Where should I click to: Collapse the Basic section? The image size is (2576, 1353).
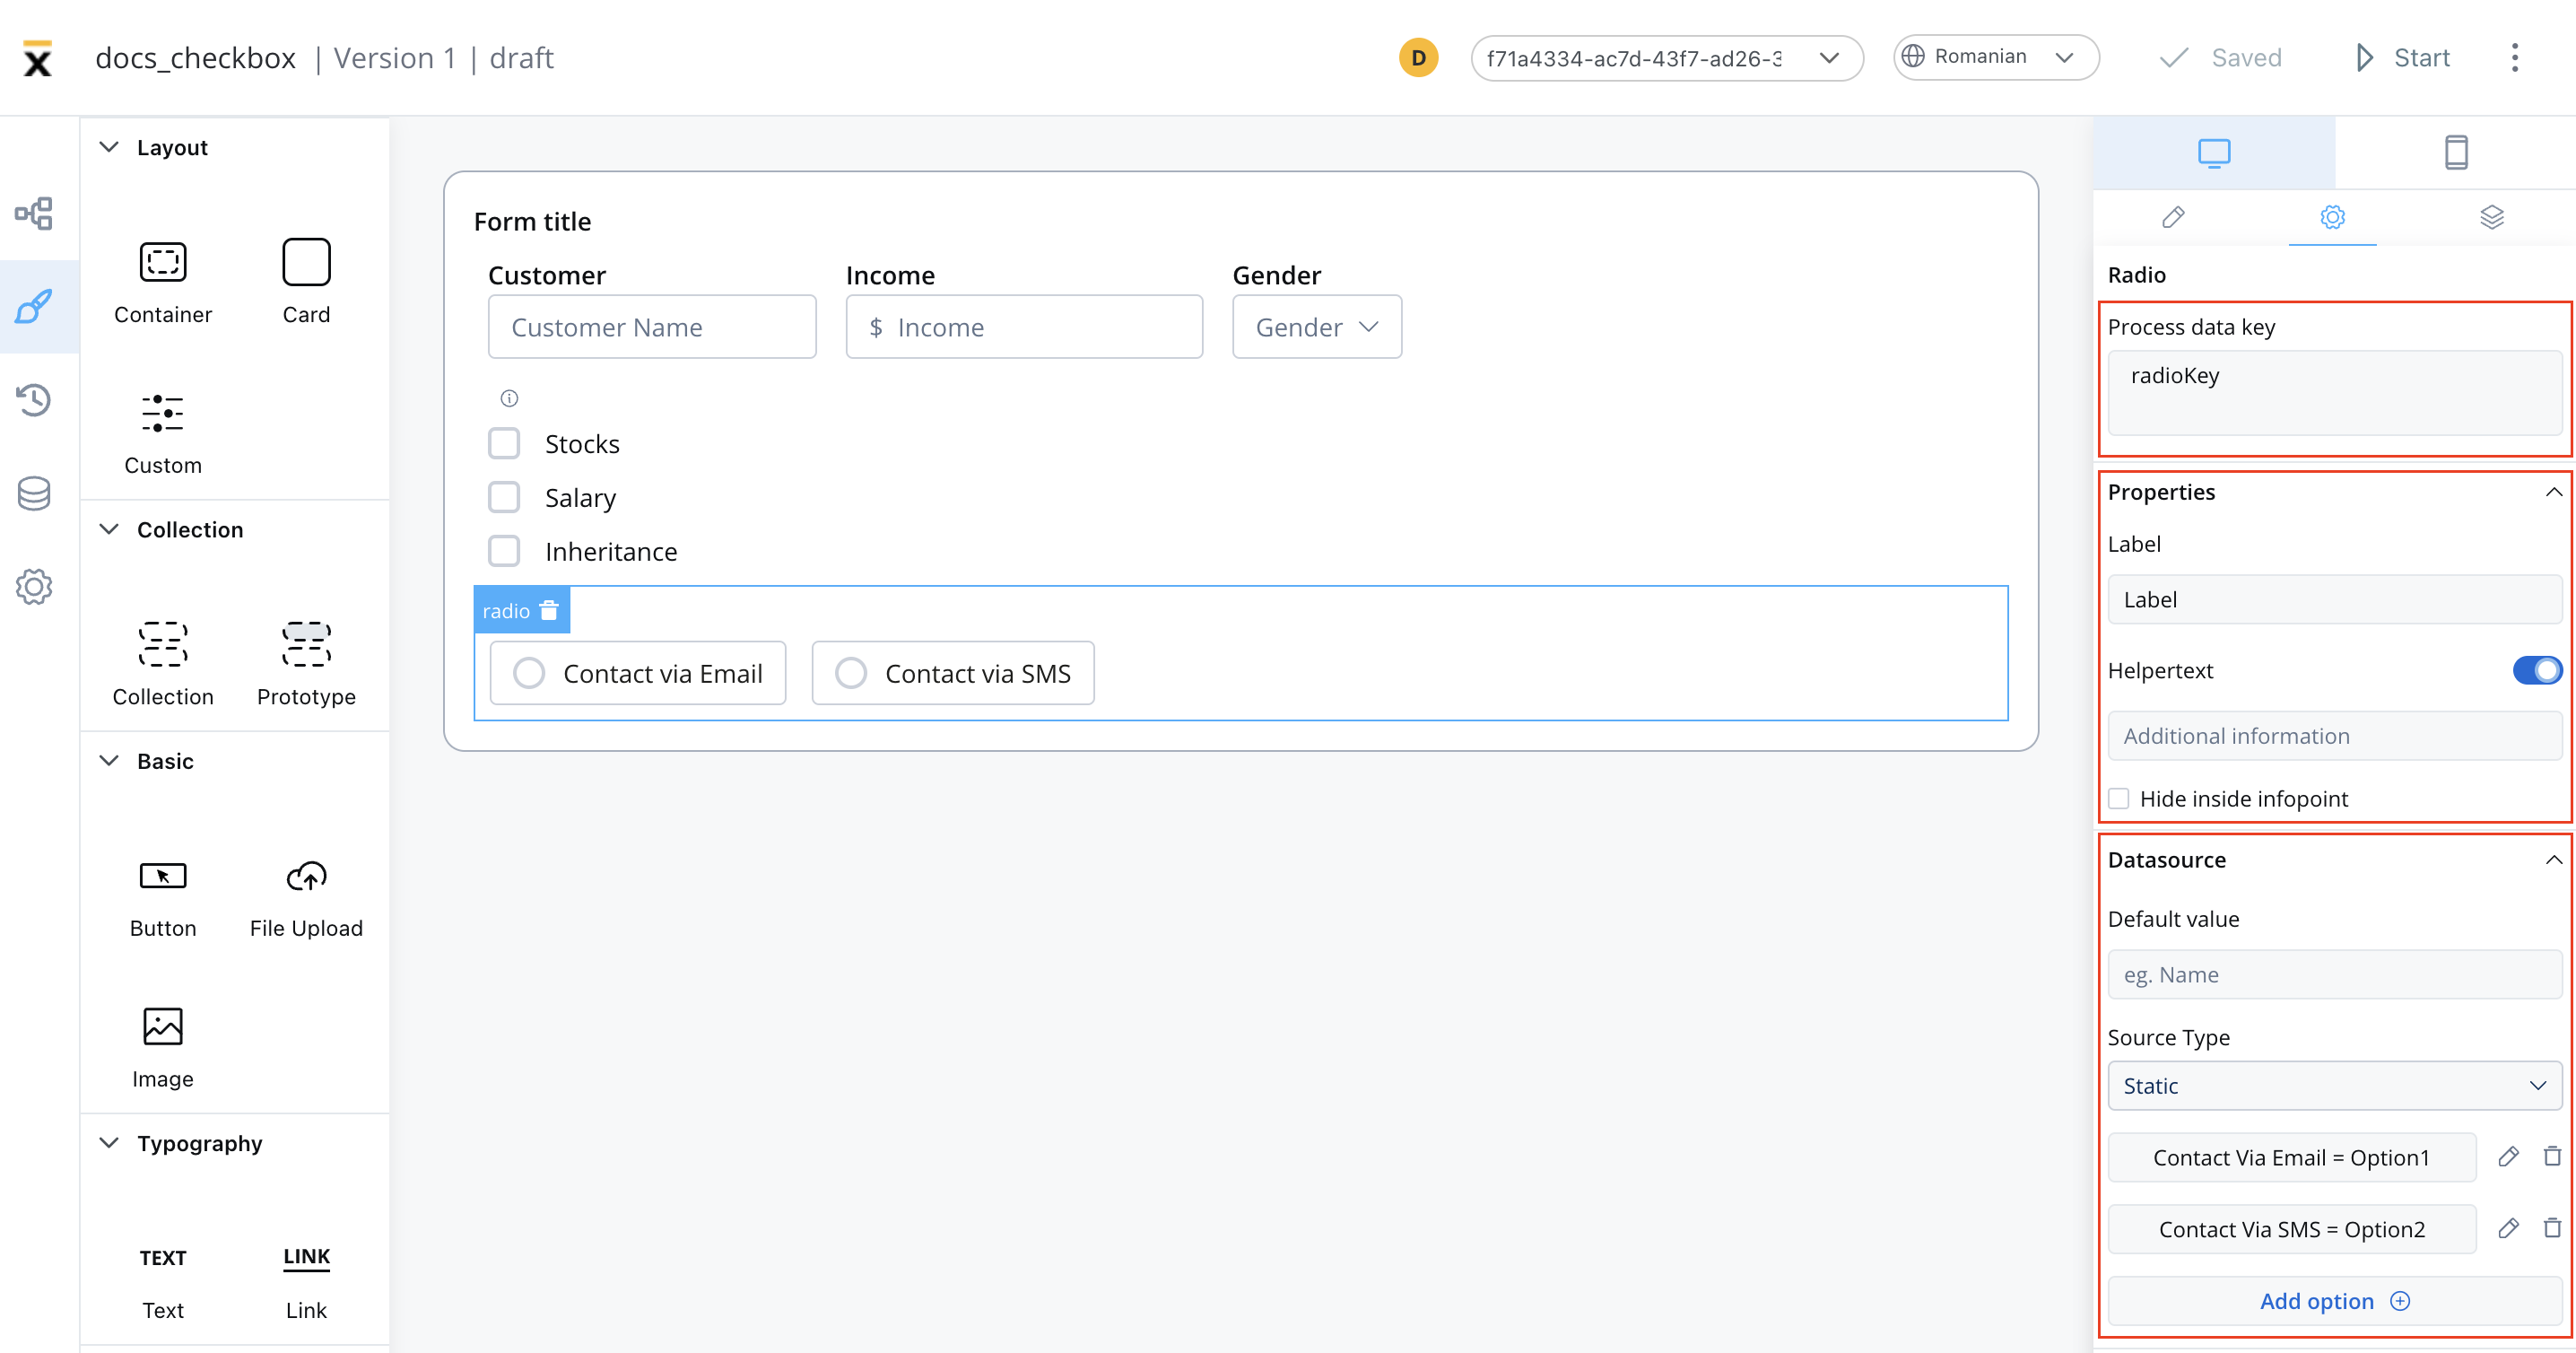coord(109,761)
